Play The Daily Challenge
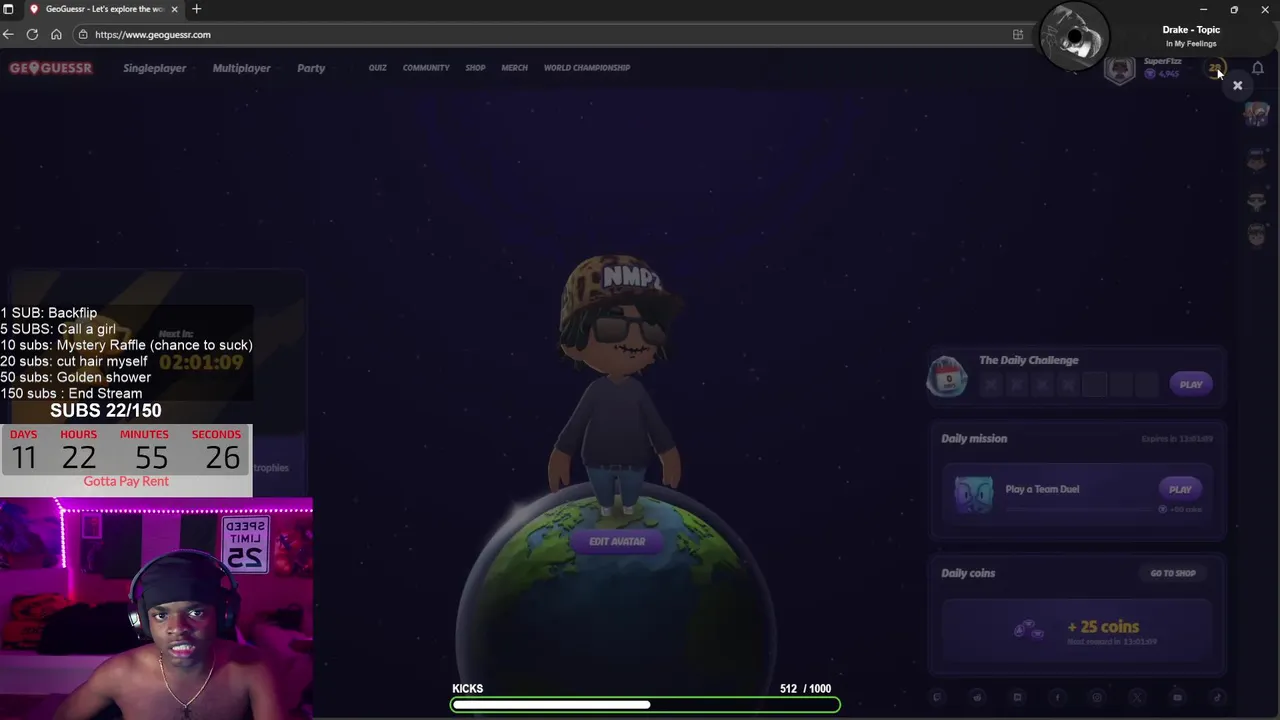 click(x=1190, y=385)
